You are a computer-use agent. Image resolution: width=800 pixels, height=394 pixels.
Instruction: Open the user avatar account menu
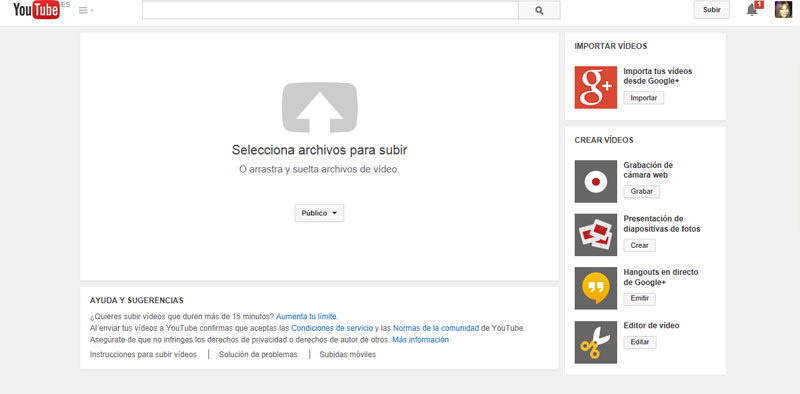pos(783,10)
